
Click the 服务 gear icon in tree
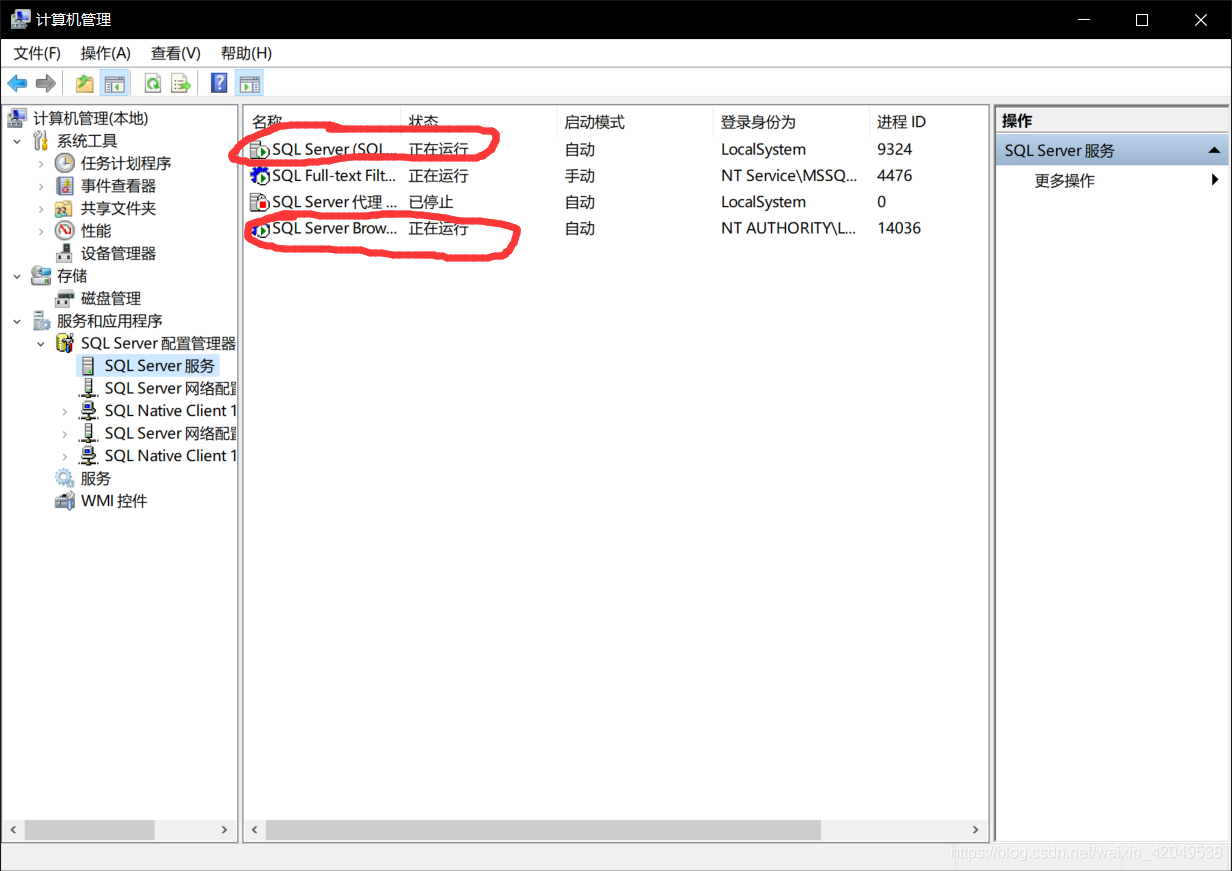[64, 478]
